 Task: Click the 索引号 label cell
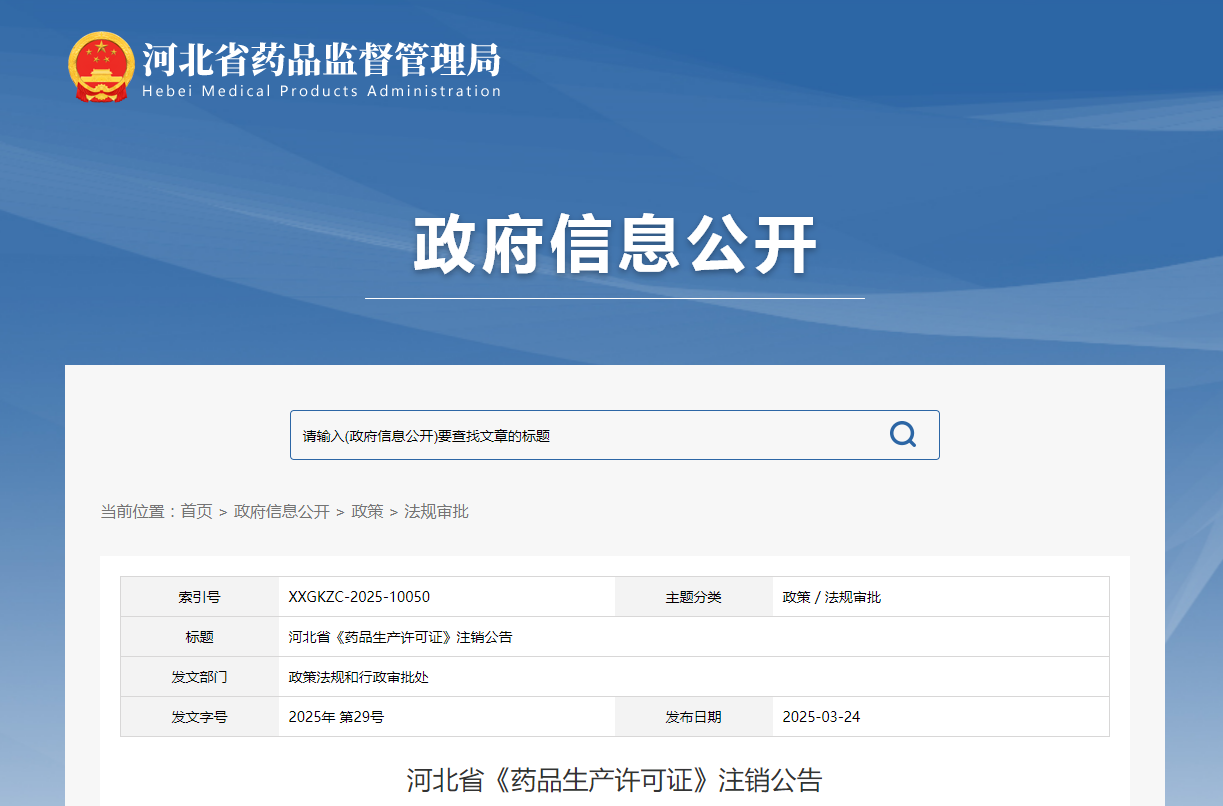click(199, 597)
